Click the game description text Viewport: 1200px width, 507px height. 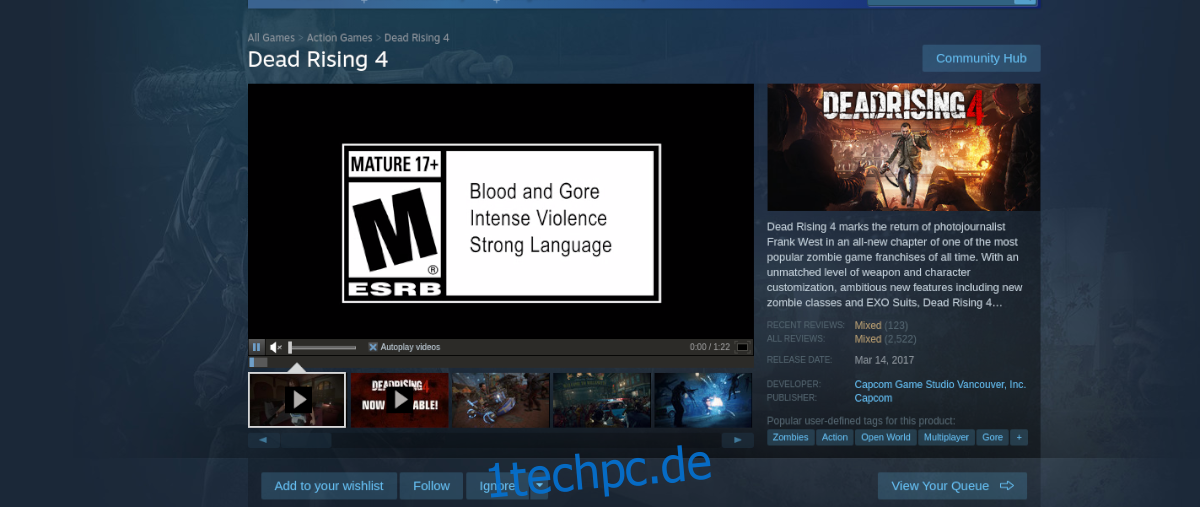point(896,264)
